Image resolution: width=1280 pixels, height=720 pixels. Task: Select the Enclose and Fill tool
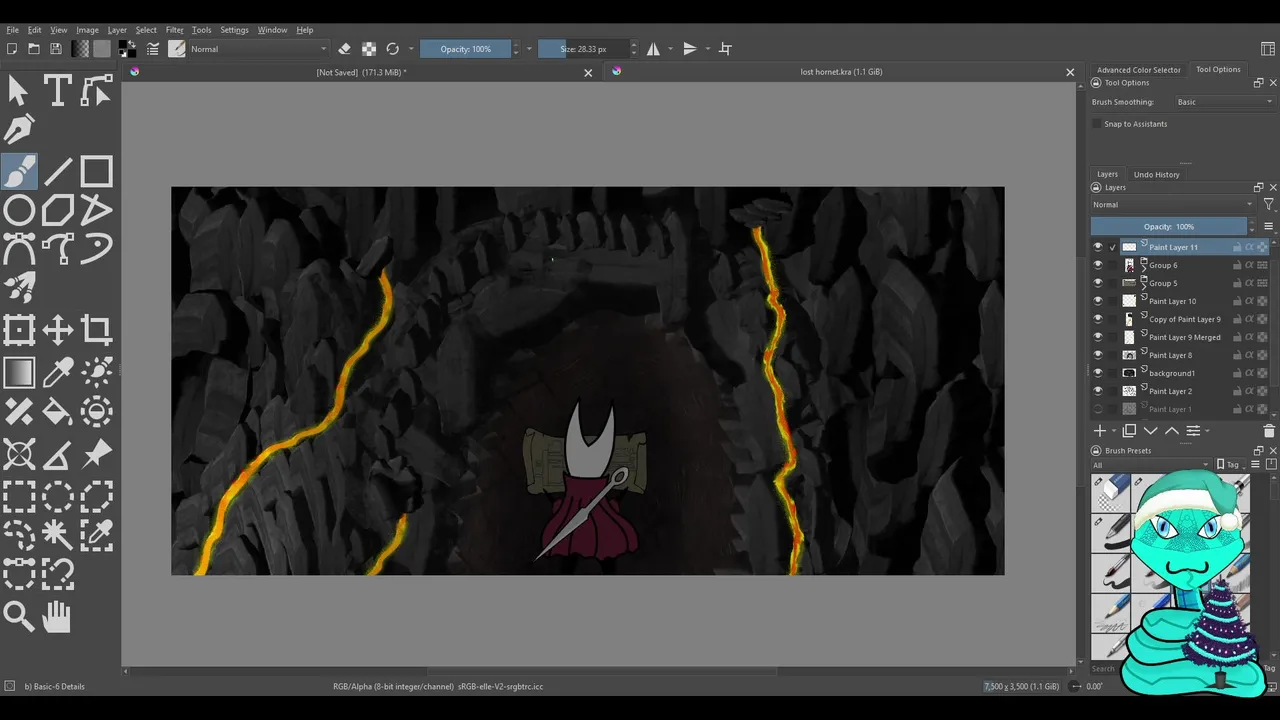coord(96,411)
